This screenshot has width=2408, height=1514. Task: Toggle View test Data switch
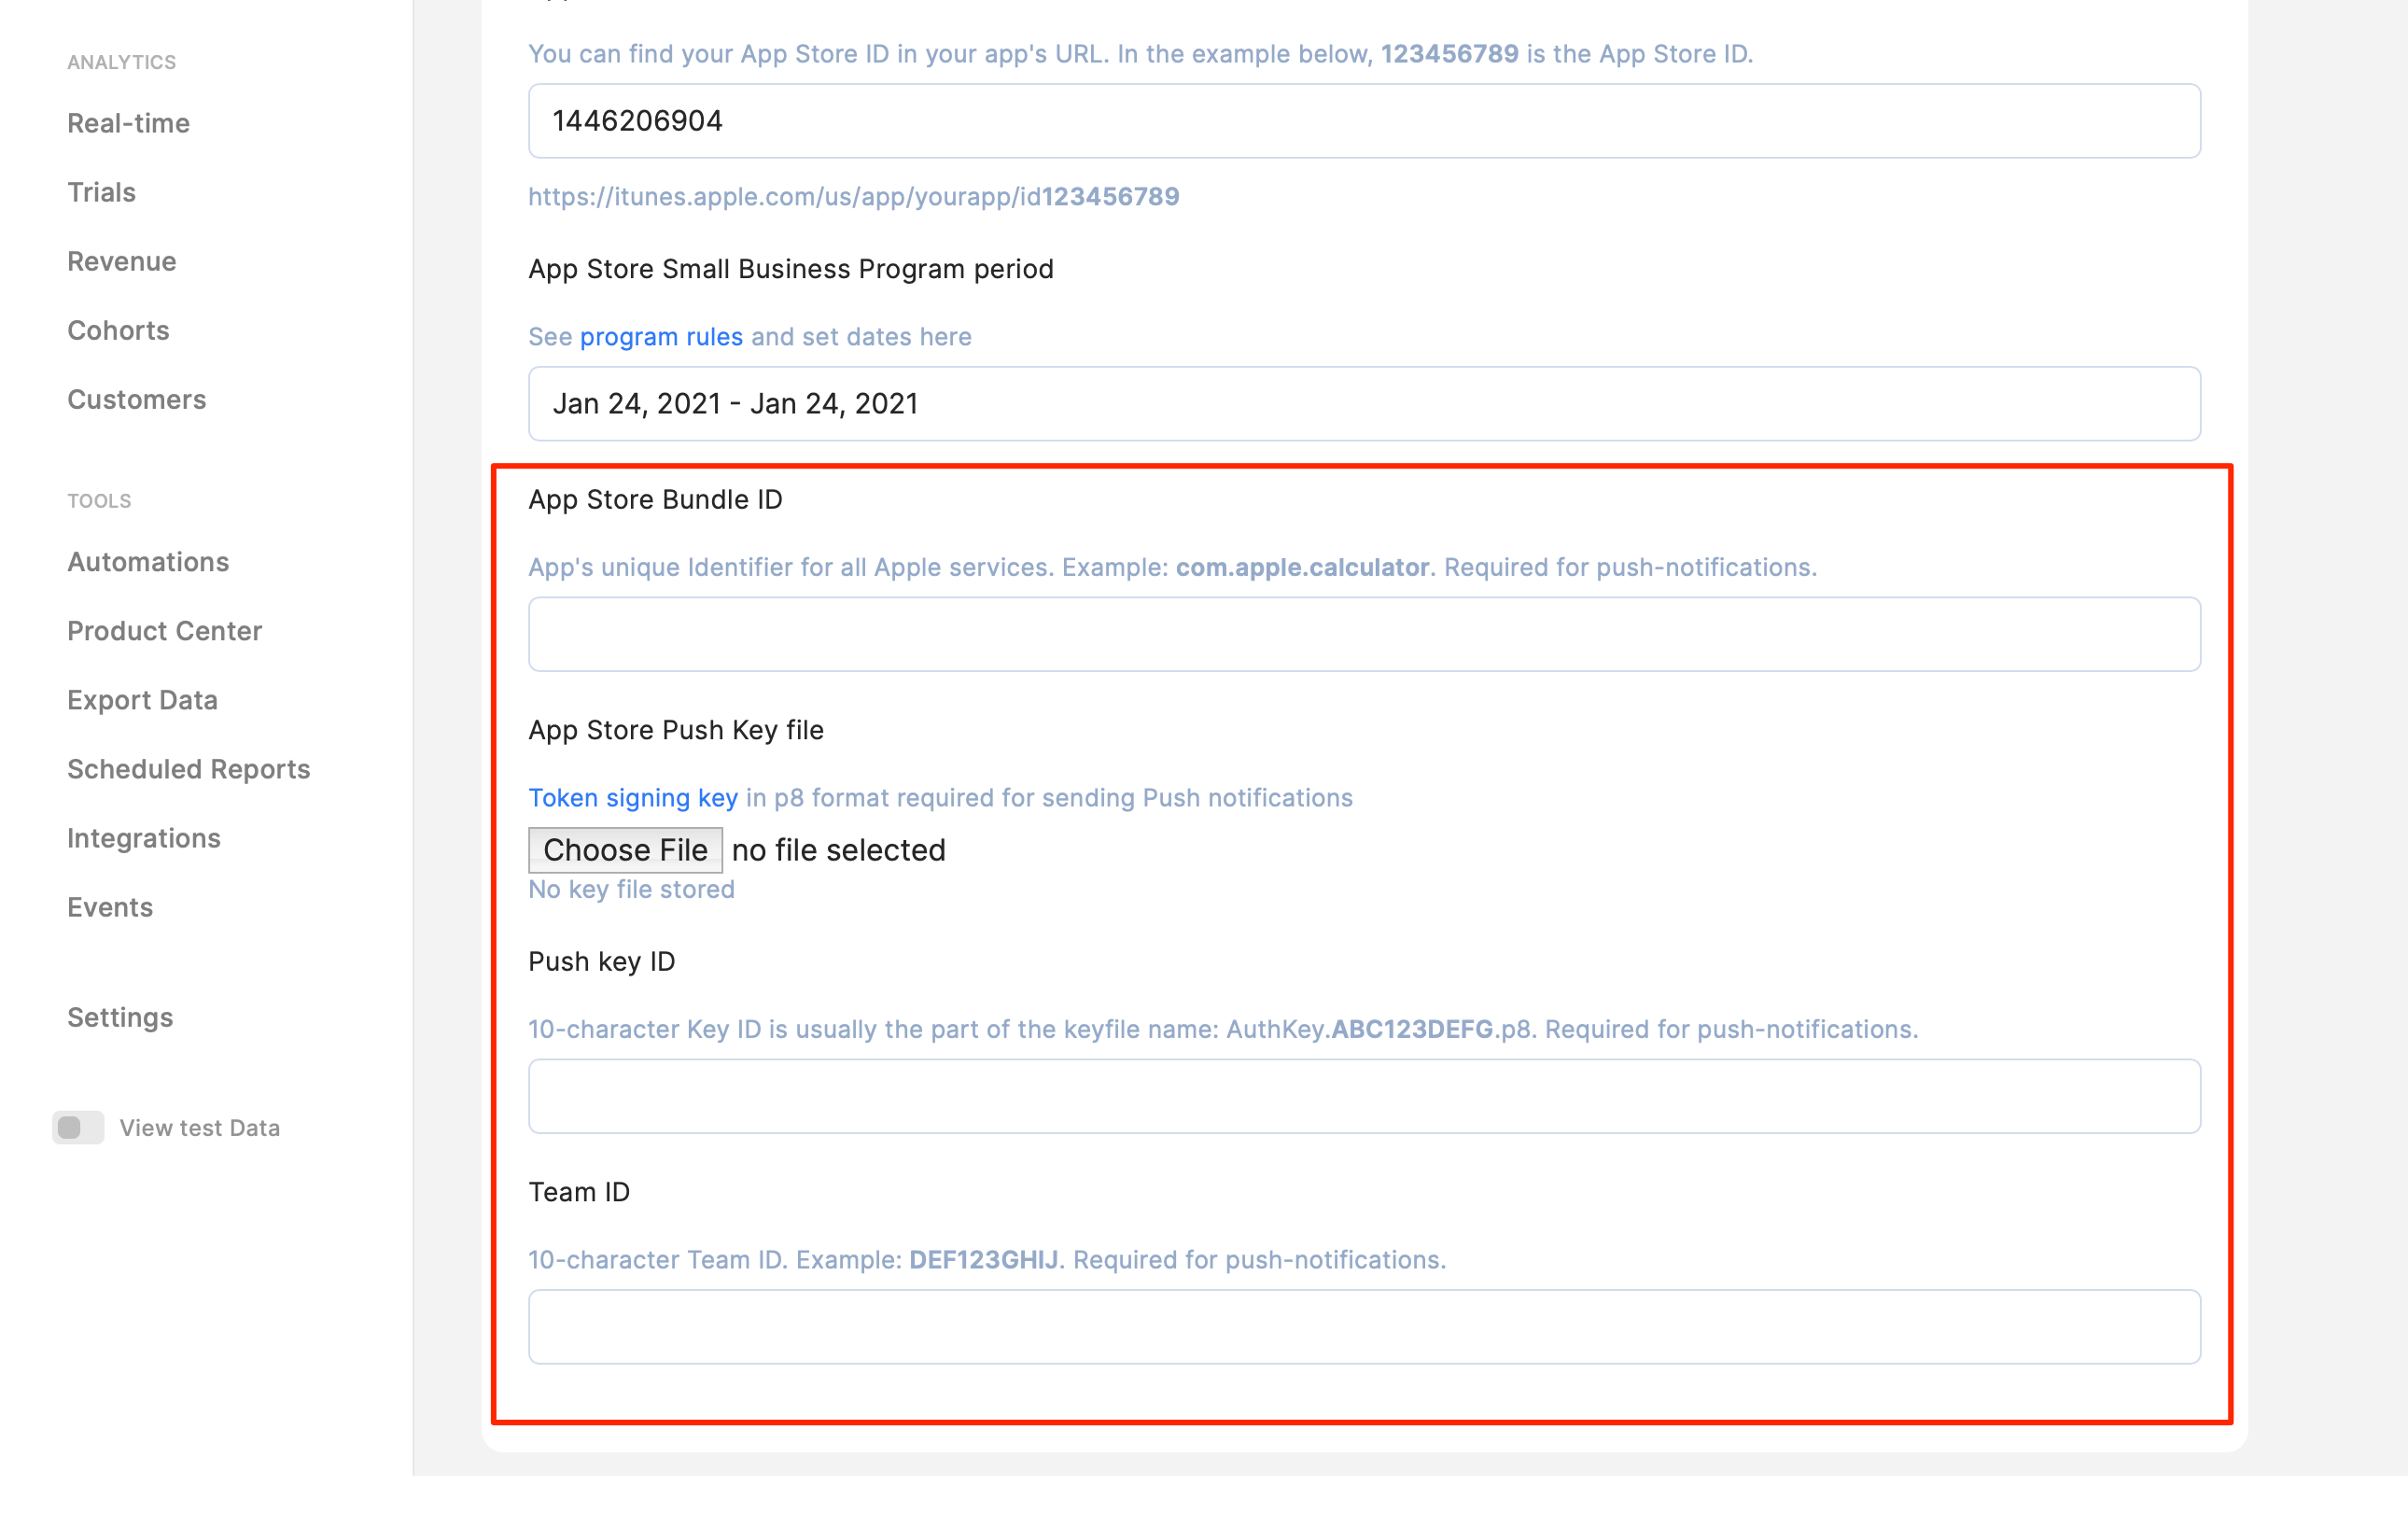click(78, 1127)
